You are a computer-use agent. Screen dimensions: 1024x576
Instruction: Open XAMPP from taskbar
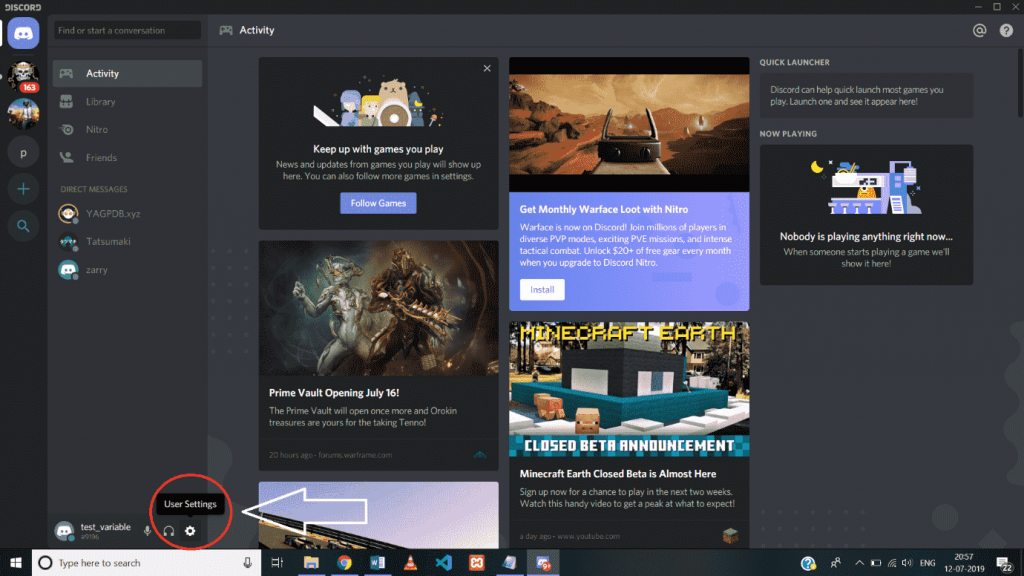pos(477,562)
